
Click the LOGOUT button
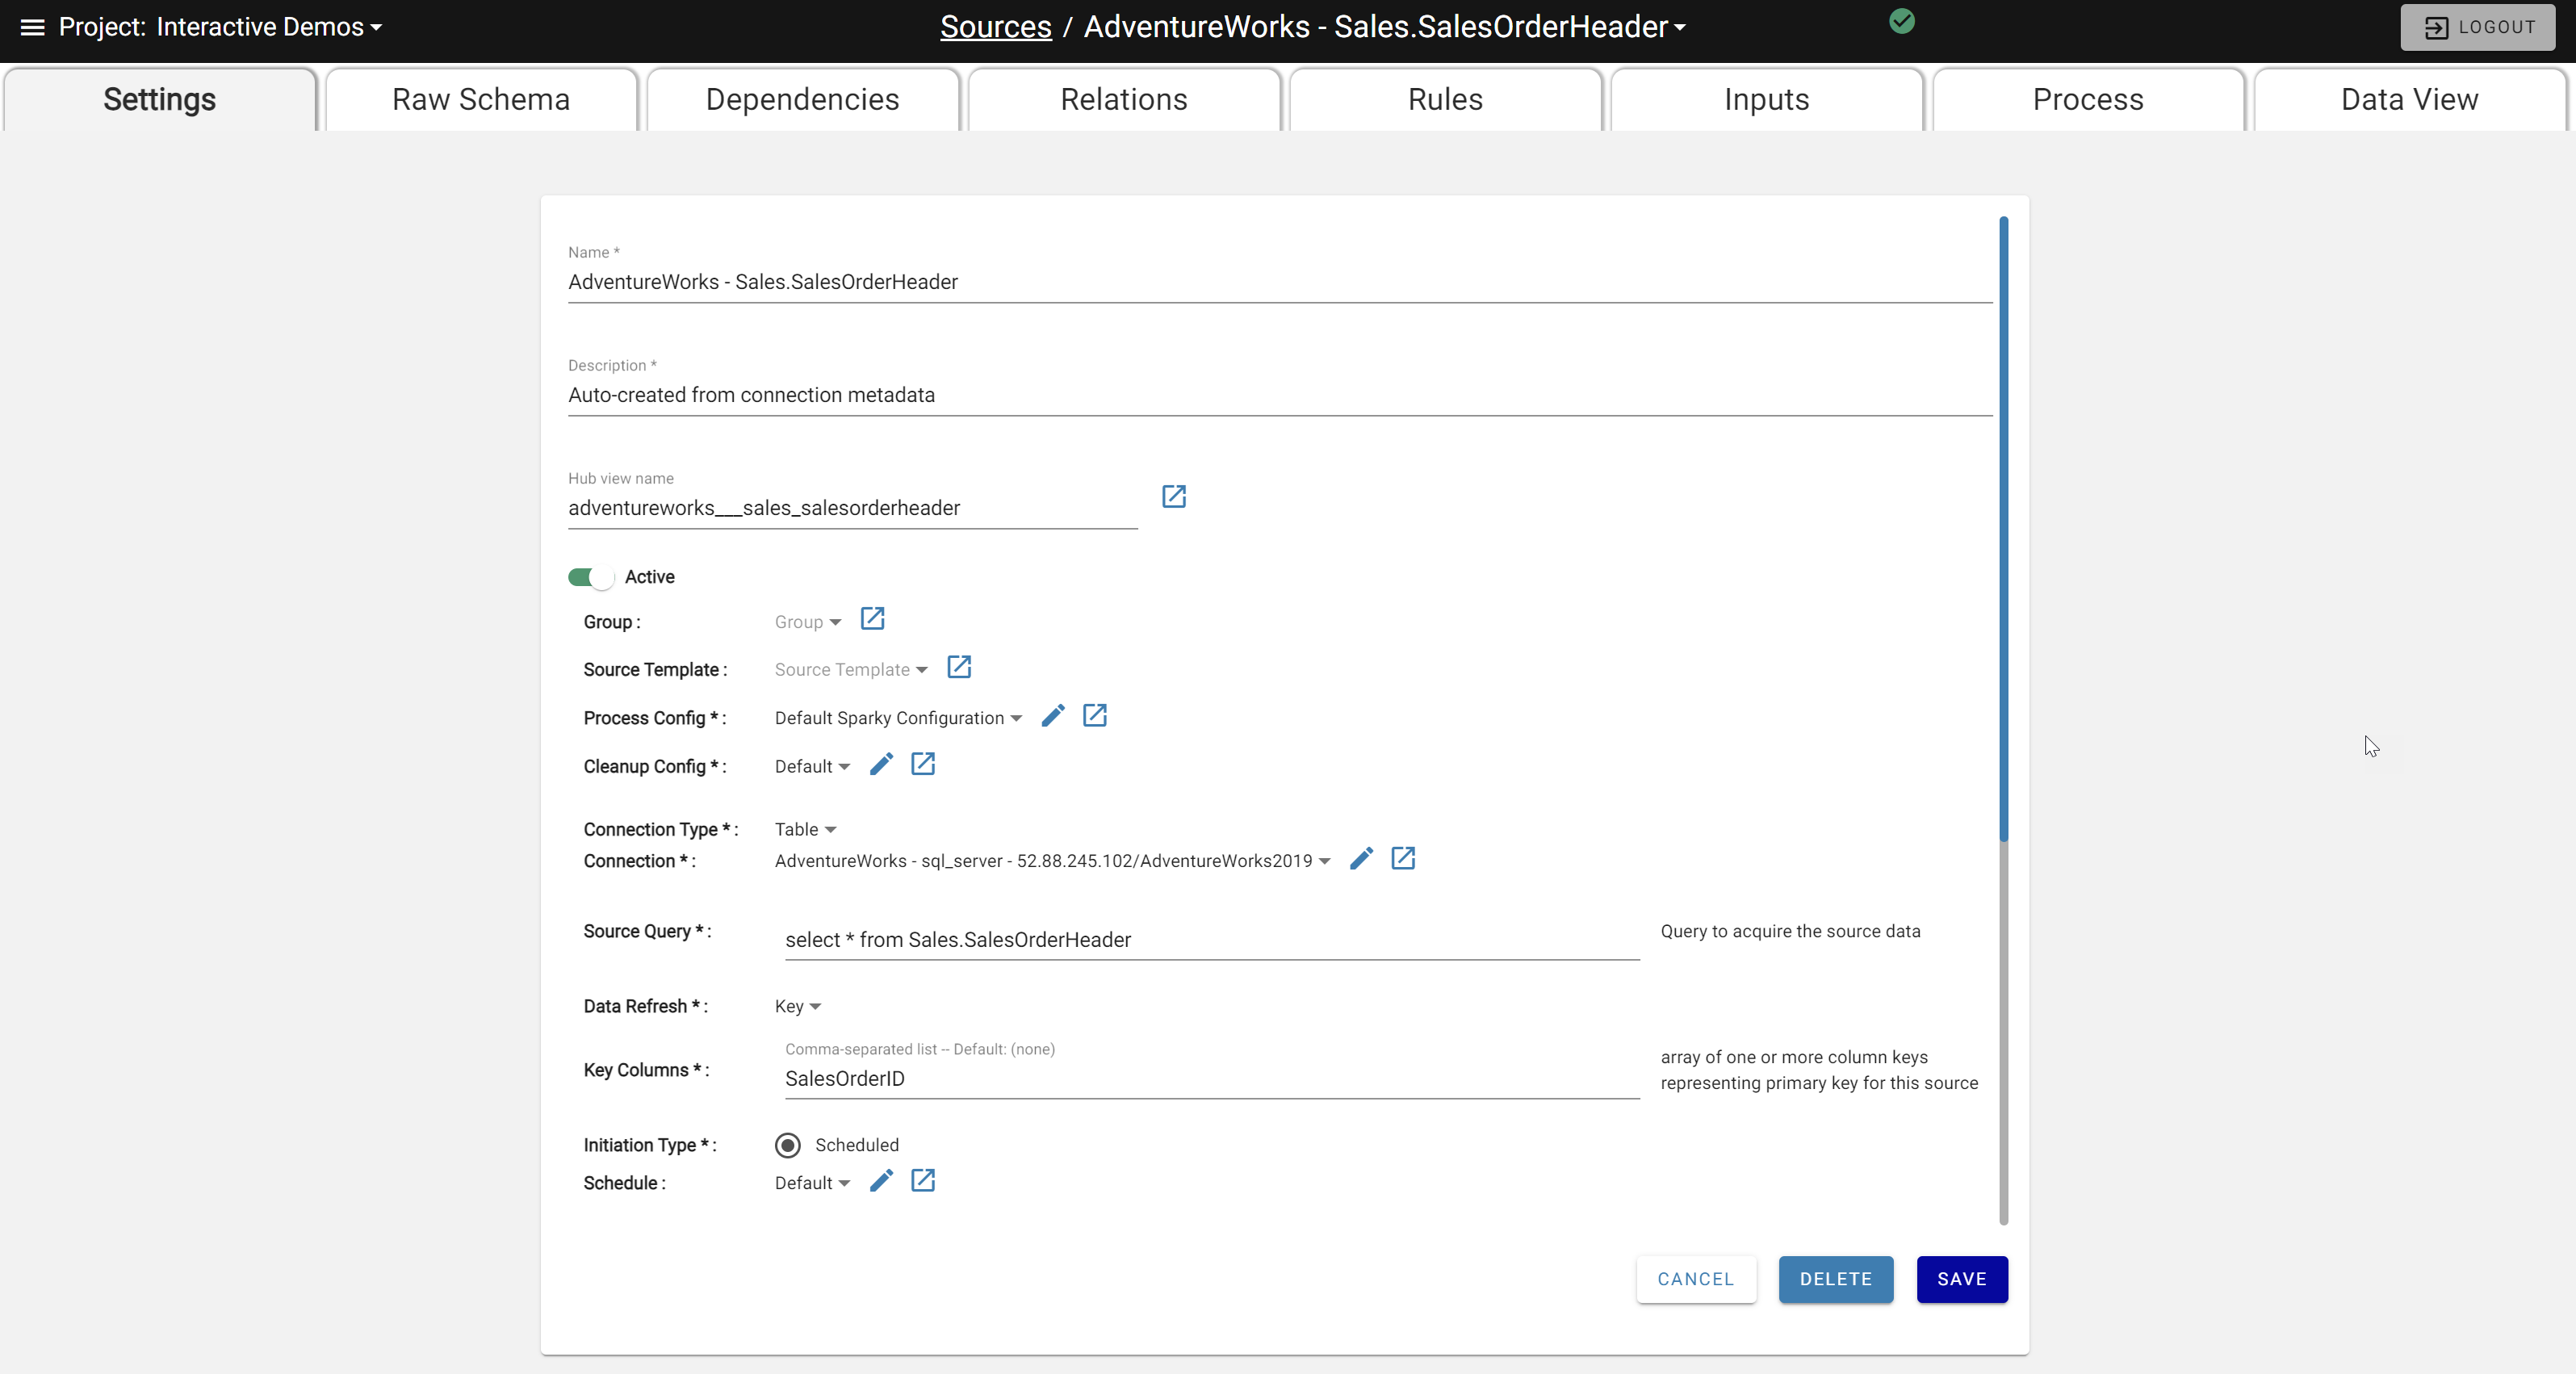(x=2477, y=27)
